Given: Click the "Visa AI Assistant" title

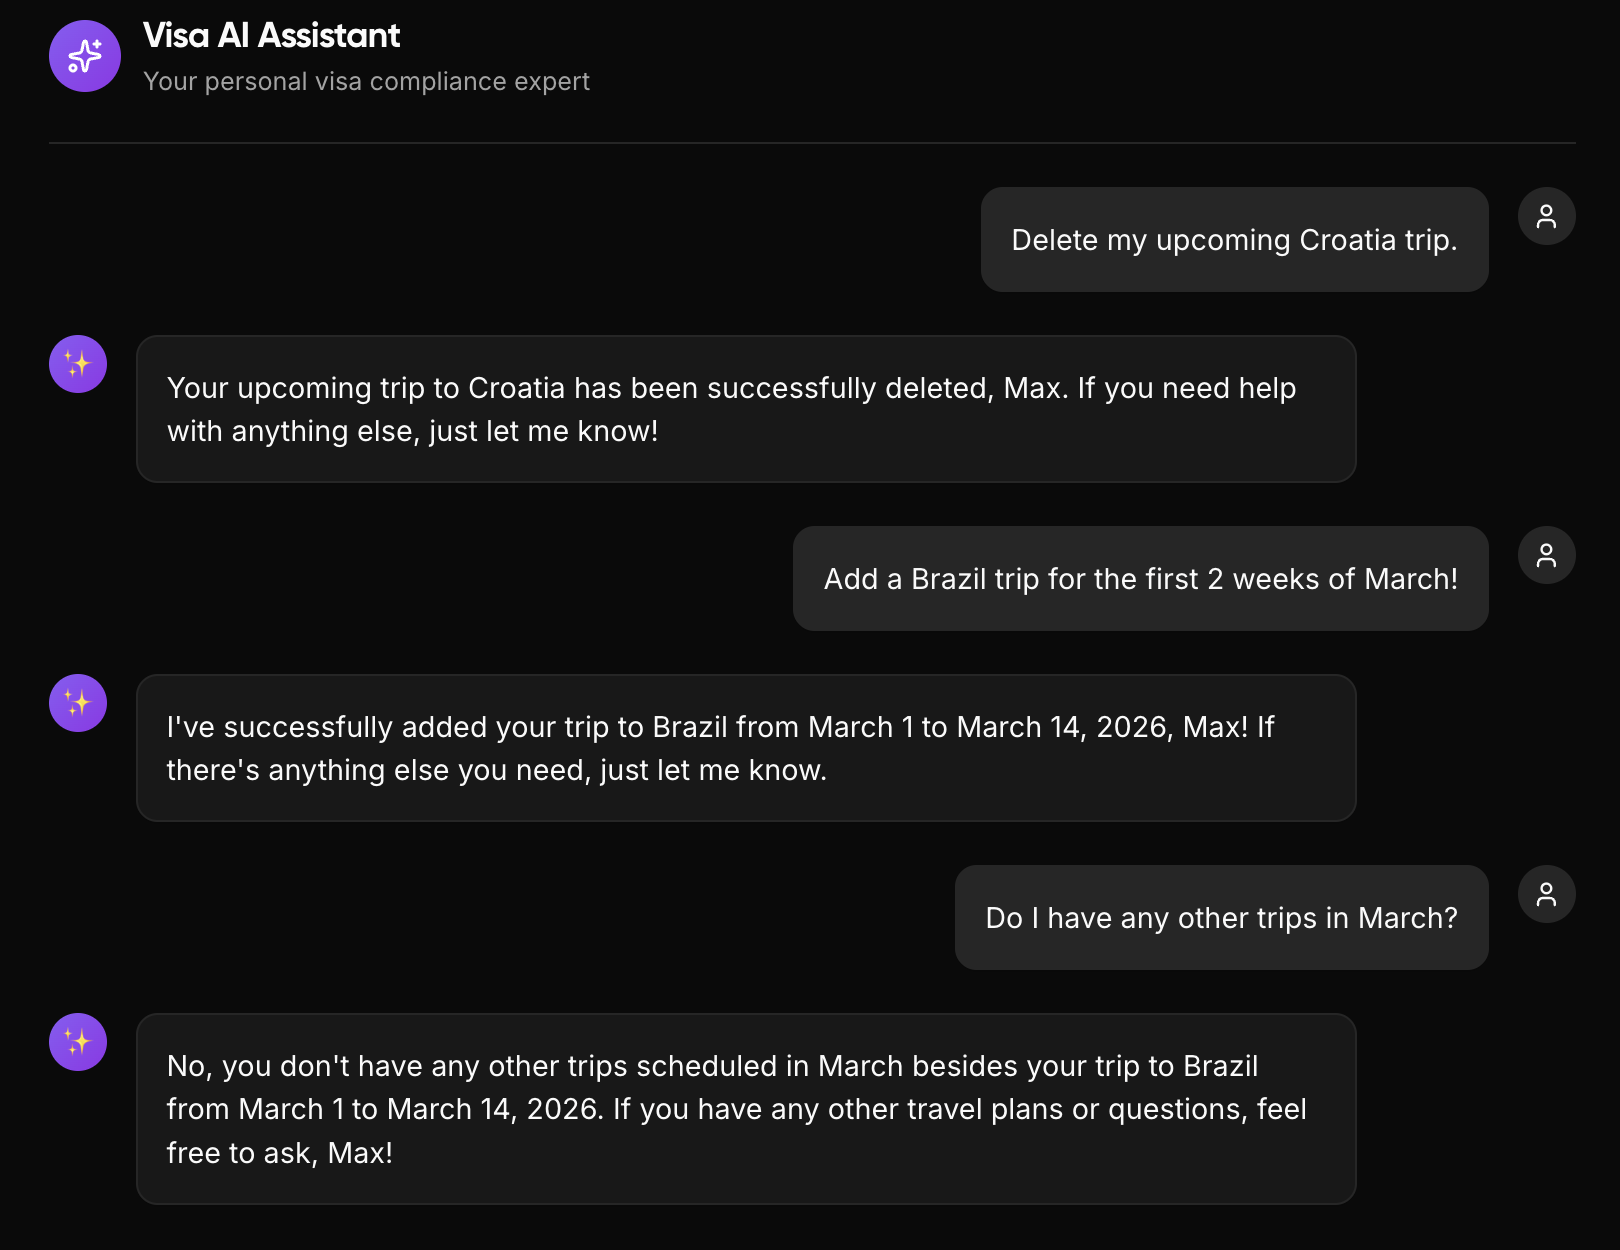Looking at the screenshot, I should (271, 36).
